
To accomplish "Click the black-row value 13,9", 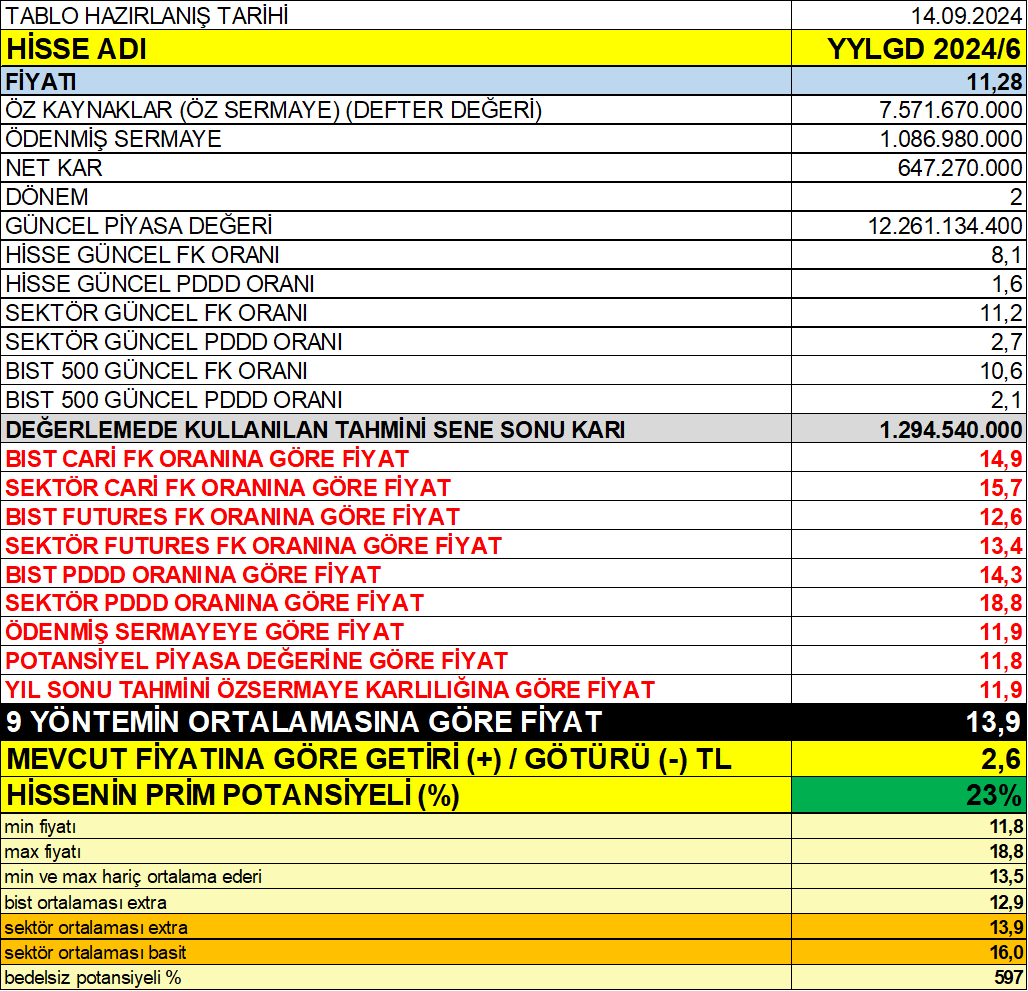I will pos(994,722).
